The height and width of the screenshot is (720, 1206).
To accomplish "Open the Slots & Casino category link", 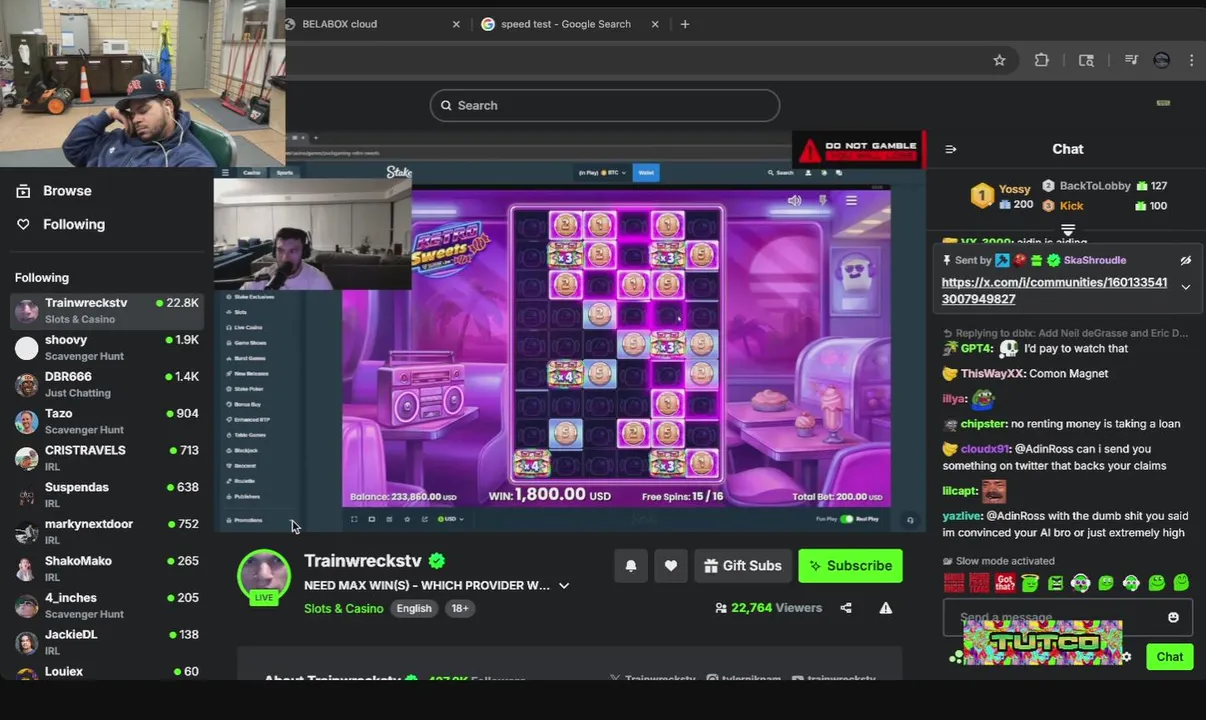I will tap(343, 608).
